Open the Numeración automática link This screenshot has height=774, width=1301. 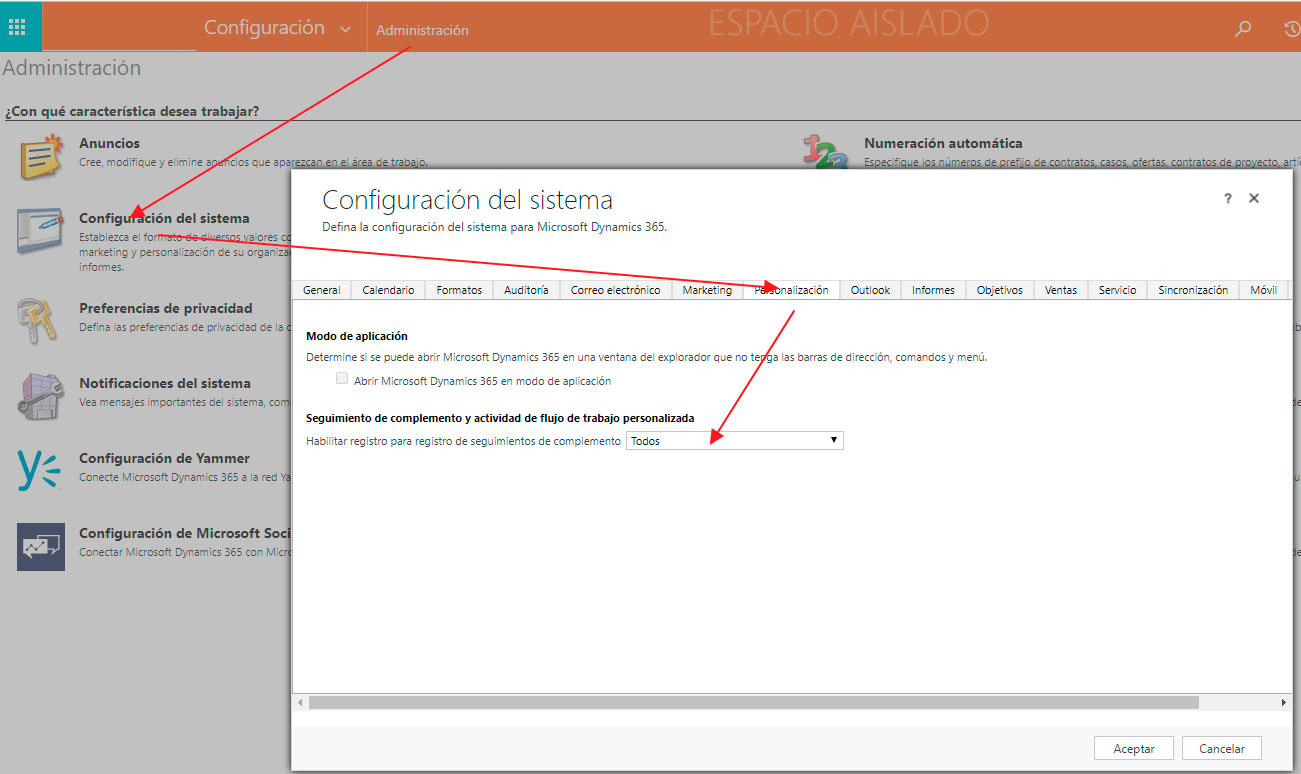click(943, 143)
